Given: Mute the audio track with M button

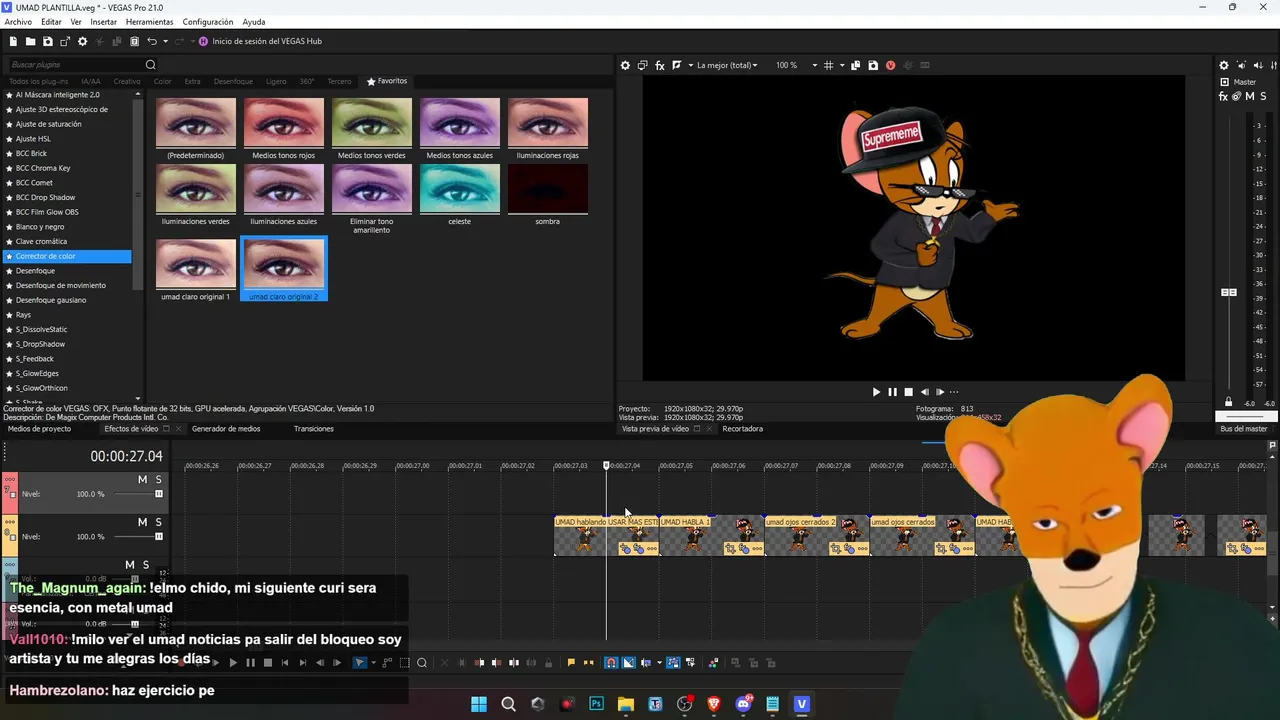Looking at the screenshot, I should pyautogui.click(x=129, y=565).
